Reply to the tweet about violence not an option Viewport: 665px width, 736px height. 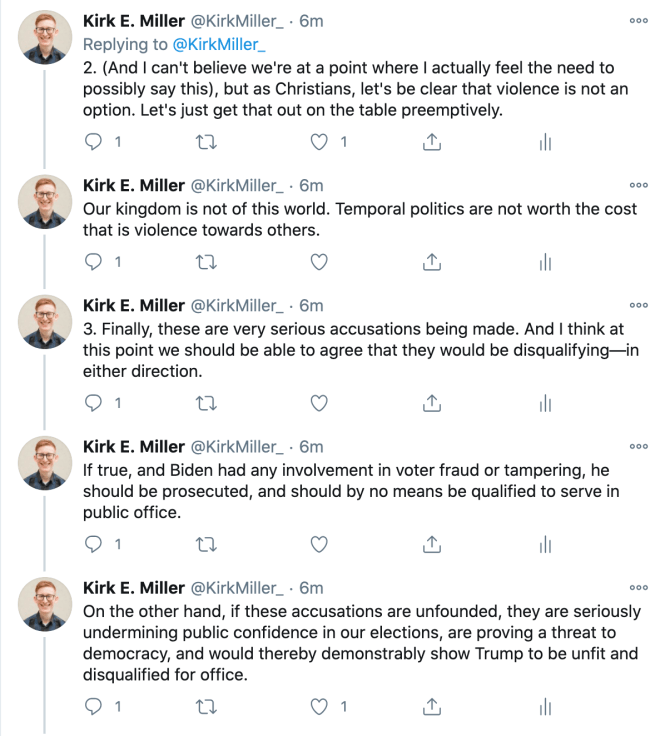coord(94,143)
